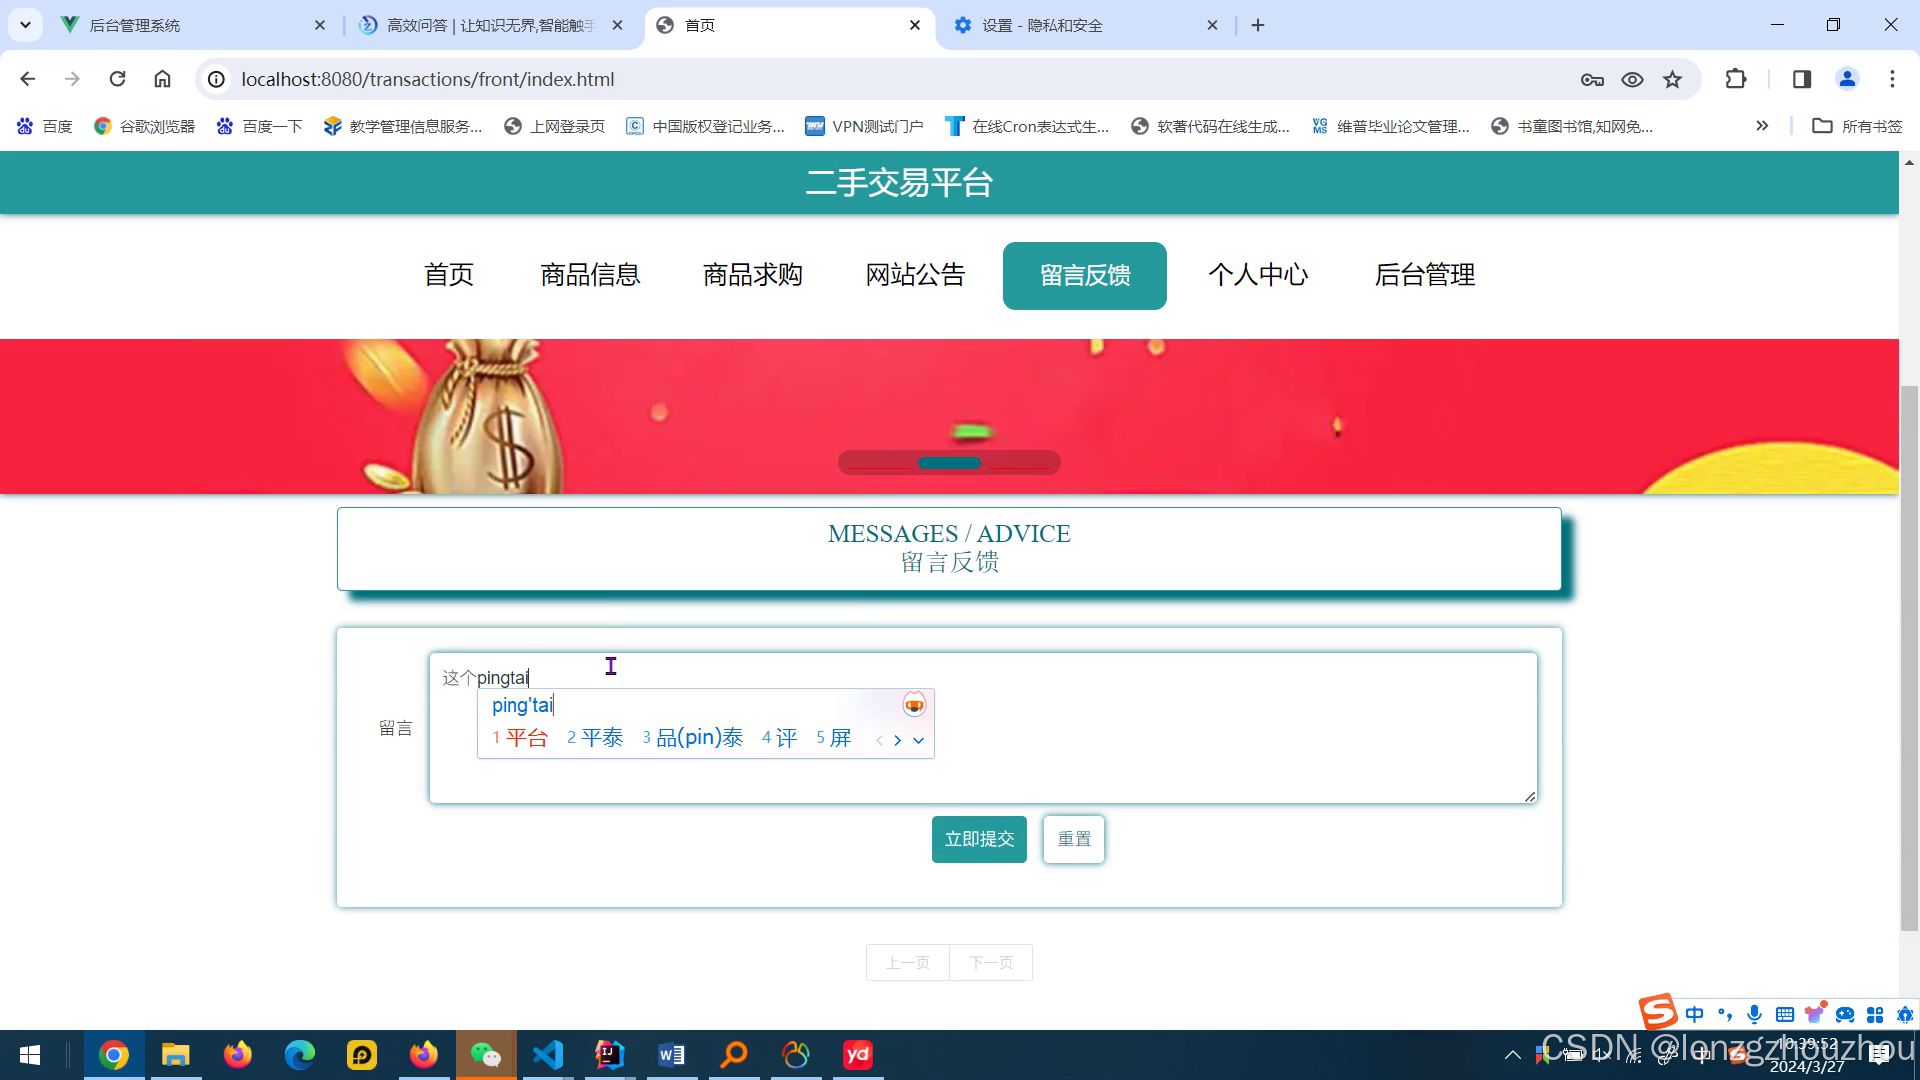
Task: Click the 立即提交 submit button
Action: coord(979,839)
